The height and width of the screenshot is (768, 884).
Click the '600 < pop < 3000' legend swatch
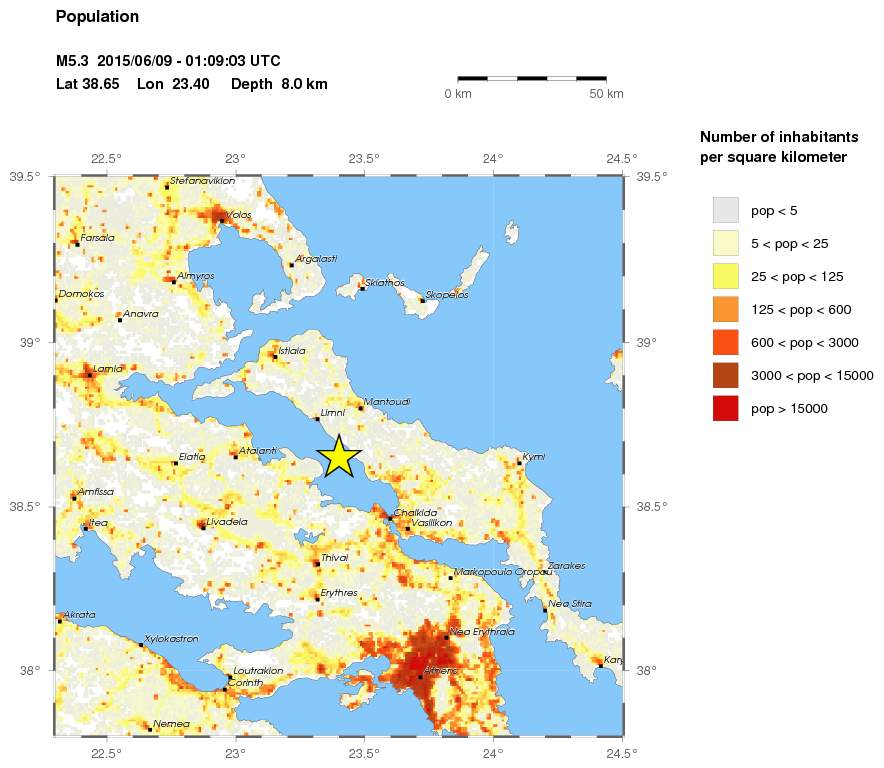725,342
